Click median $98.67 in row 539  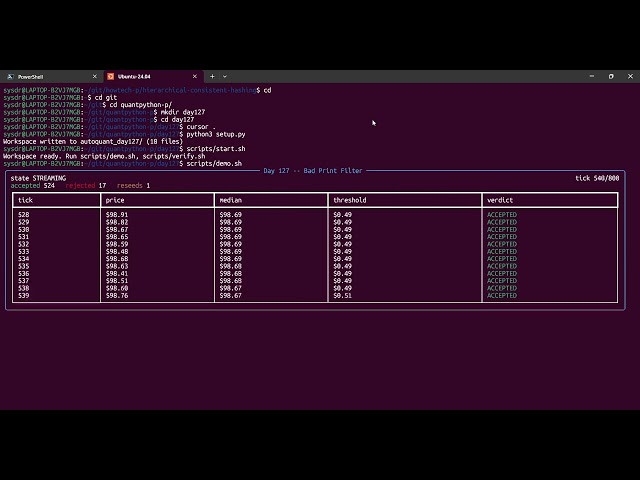(x=231, y=296)
